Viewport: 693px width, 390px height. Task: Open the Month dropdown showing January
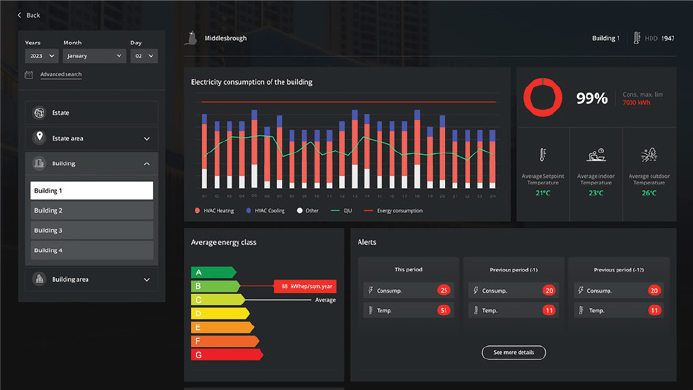pos(94,56)
